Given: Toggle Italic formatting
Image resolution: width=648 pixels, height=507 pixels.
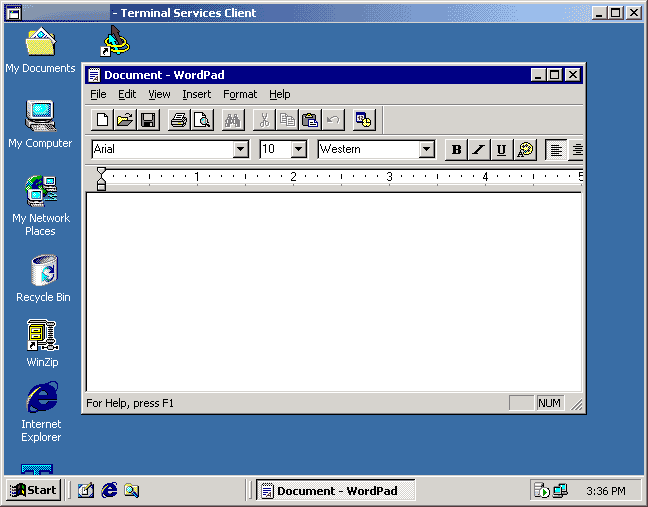Looking at the screenshot, I should click(479, 150).
